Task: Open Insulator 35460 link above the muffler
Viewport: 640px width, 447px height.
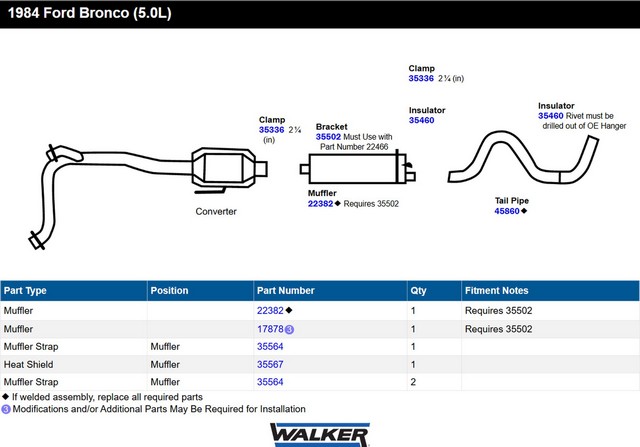Action: pyautogui.click(x=422, y=120)
